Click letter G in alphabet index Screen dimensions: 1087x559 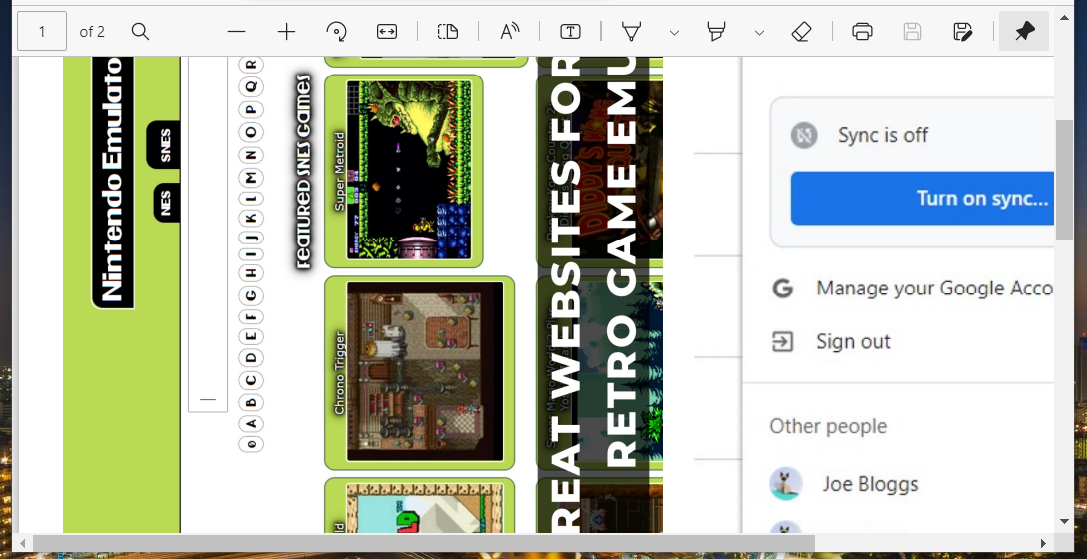(x=251, y=295)
